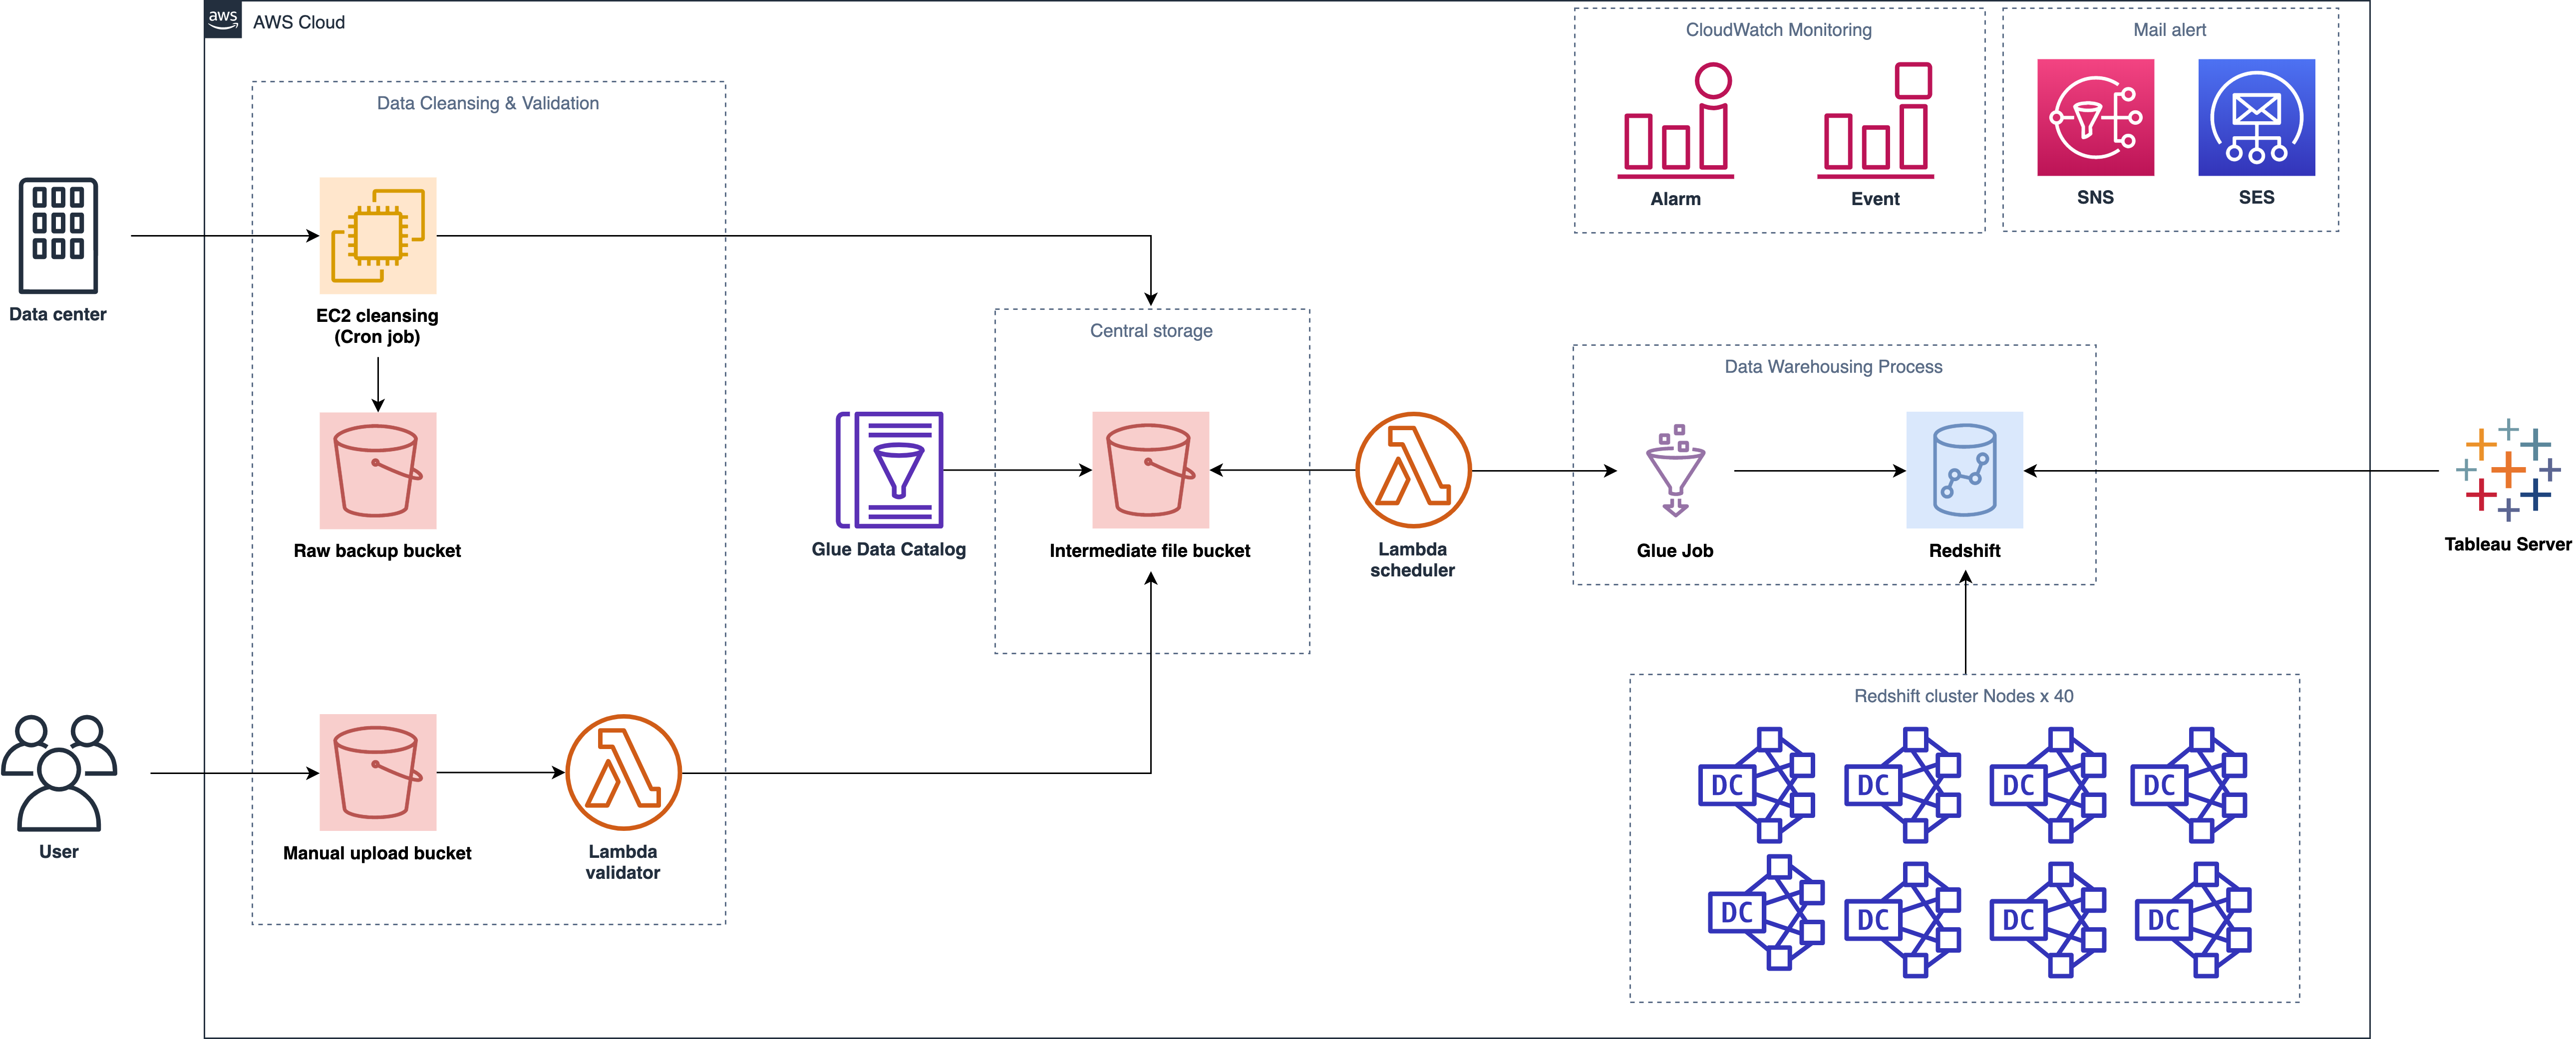
Task: Click the 'Glue Job' label
Action: click(1675, 551)
